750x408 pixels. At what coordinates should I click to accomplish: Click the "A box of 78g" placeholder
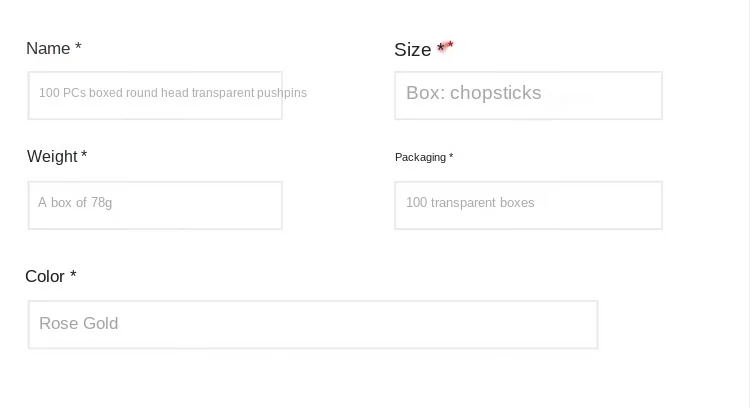tap(75, 203)
